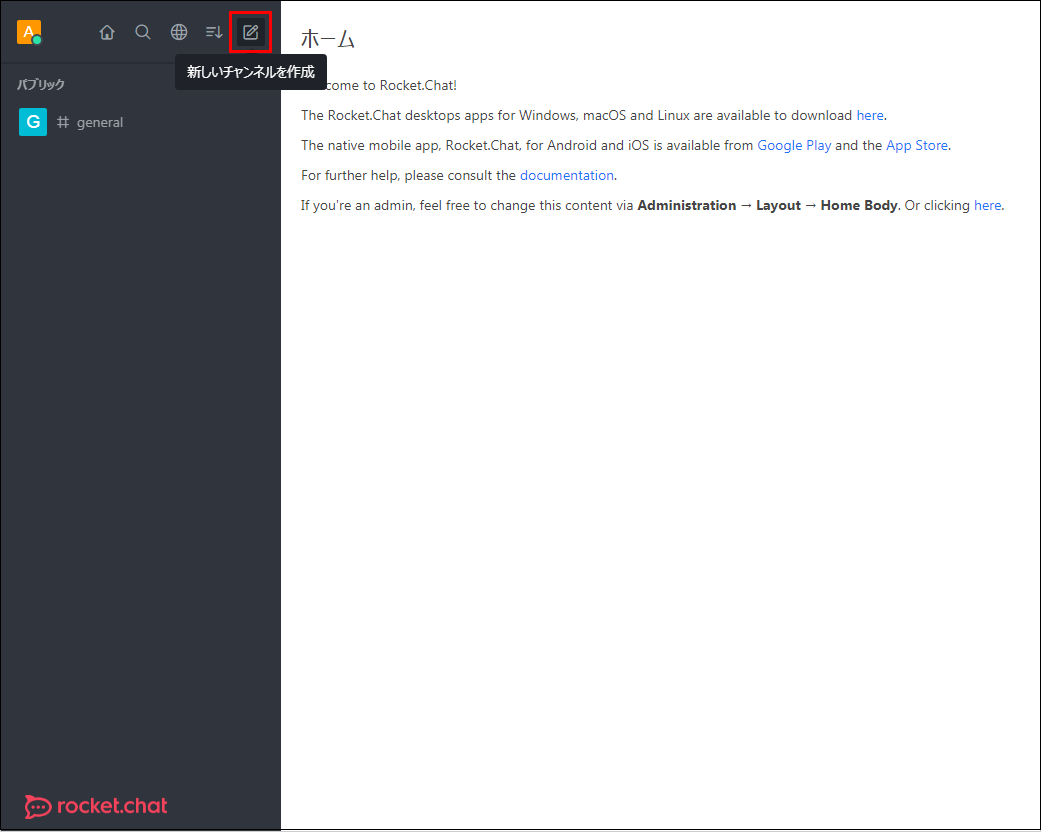The height and width of the screenshot is (833, 1042).
Task: Click the general channel G avatar
Action: pyautogui.click(x=33, y=122)
